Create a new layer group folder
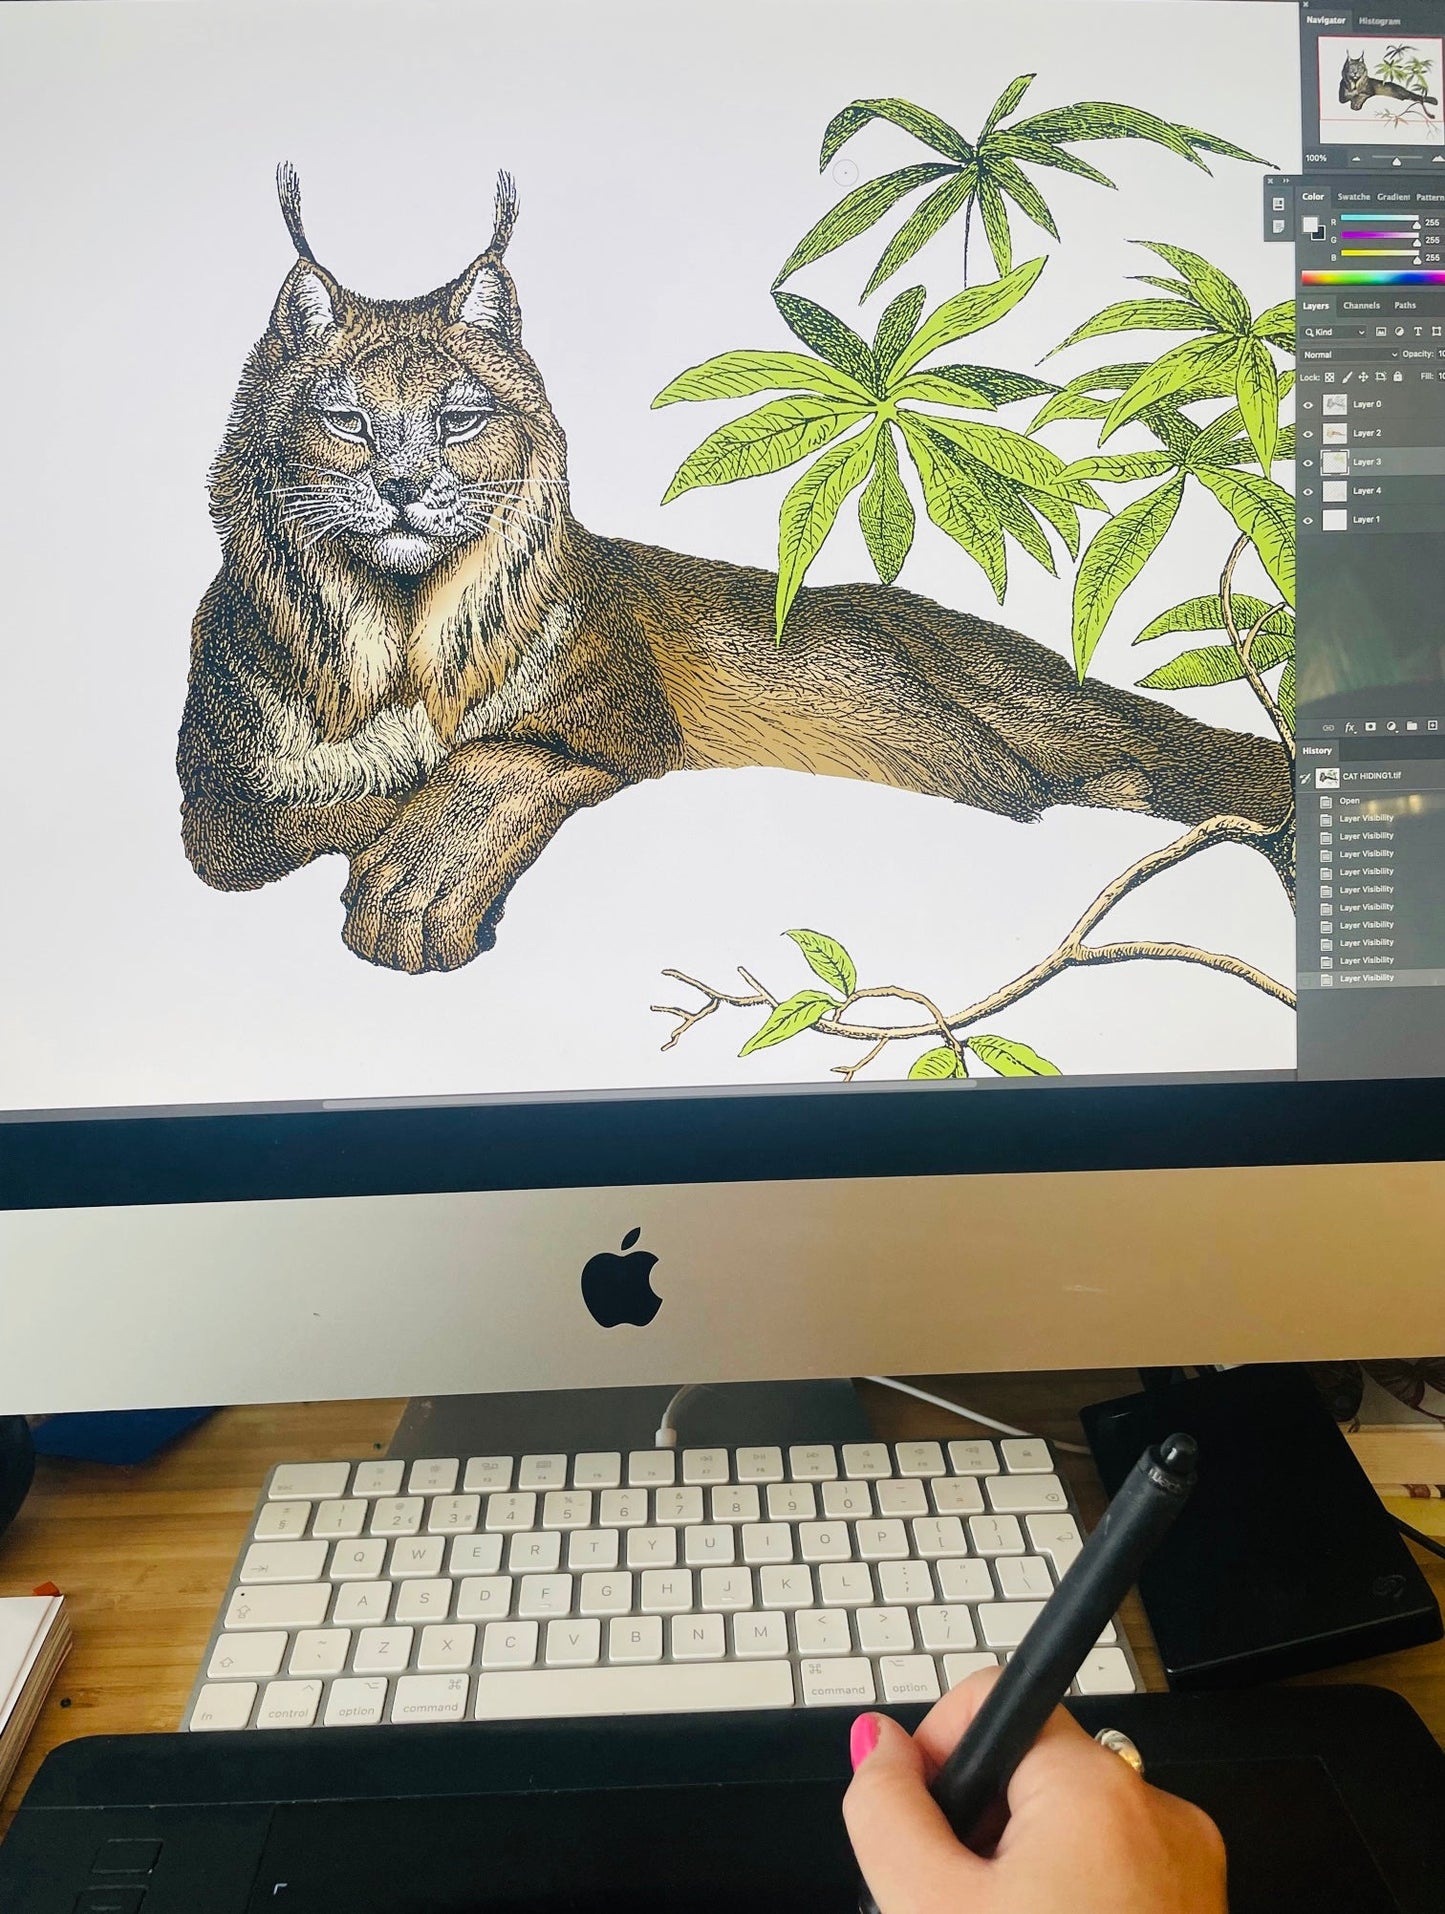This screenshot has width=1445, height=1914. [x=1411, y=727]
